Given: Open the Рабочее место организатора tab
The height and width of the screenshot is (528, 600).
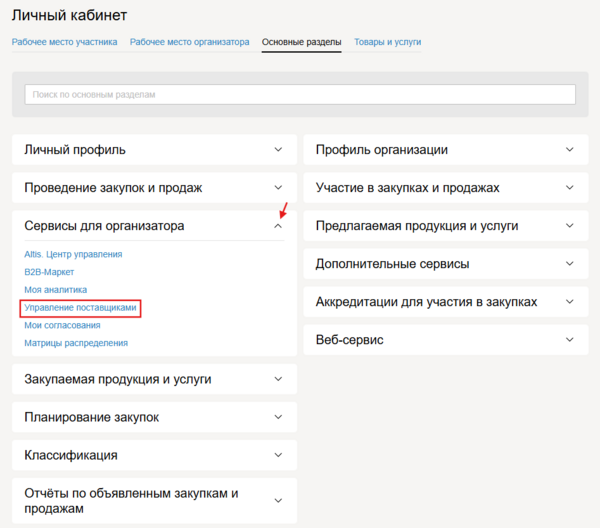Looking at the screenshot, I should pos(189,42).
